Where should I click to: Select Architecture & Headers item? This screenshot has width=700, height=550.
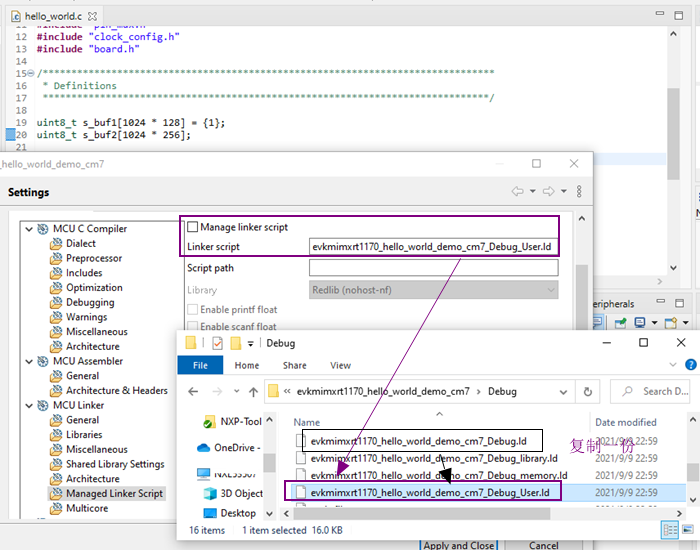click(x=117, y=391)
